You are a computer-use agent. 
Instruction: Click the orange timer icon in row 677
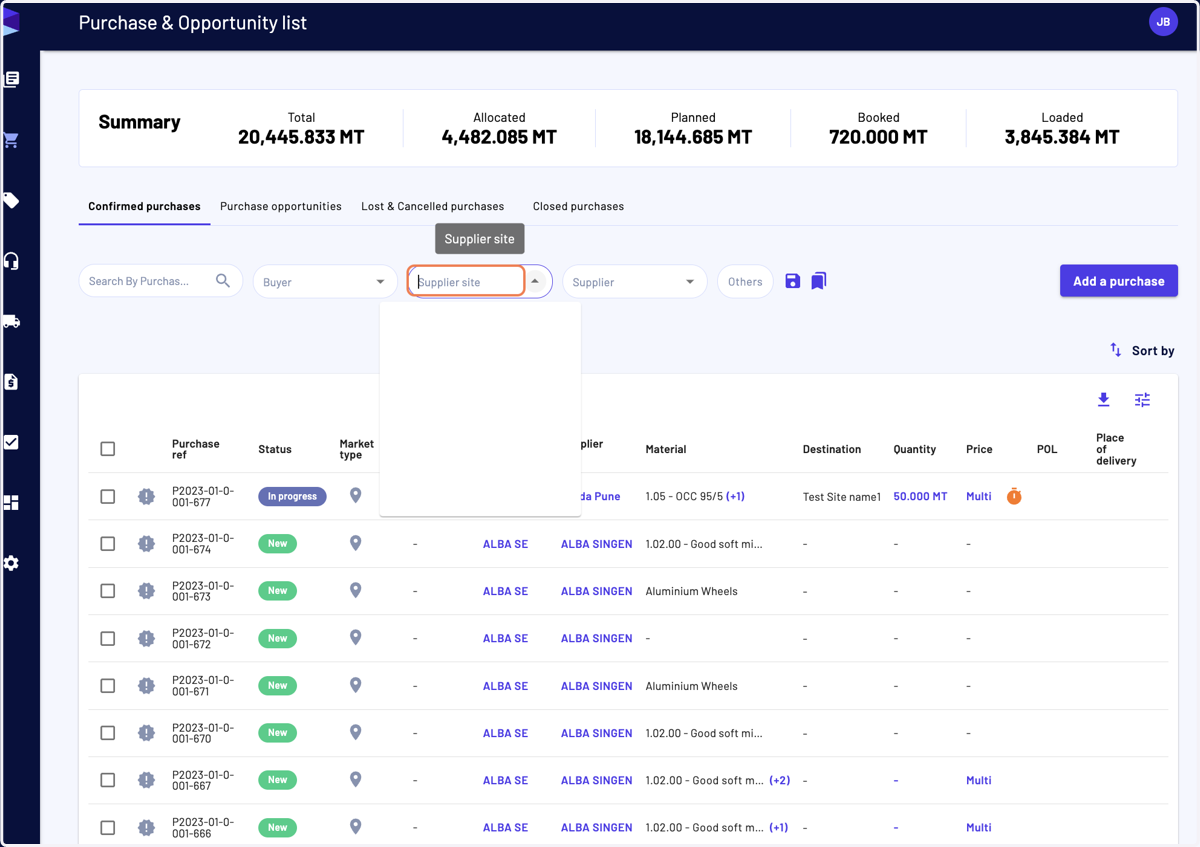click(1014, 496)
